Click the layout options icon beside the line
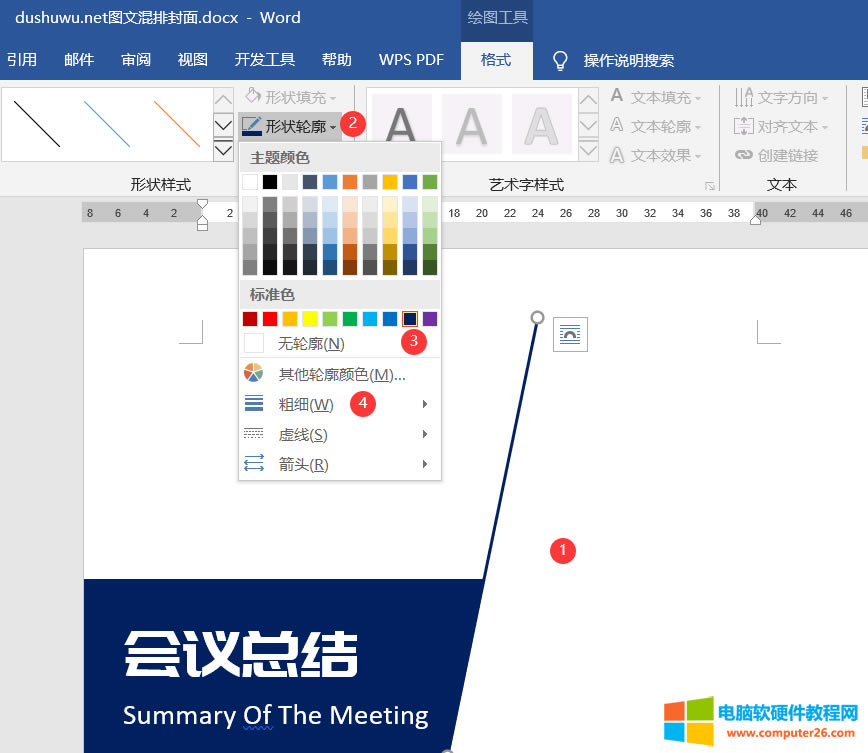This screenshot has width=868, height=753. pos(570,335)
